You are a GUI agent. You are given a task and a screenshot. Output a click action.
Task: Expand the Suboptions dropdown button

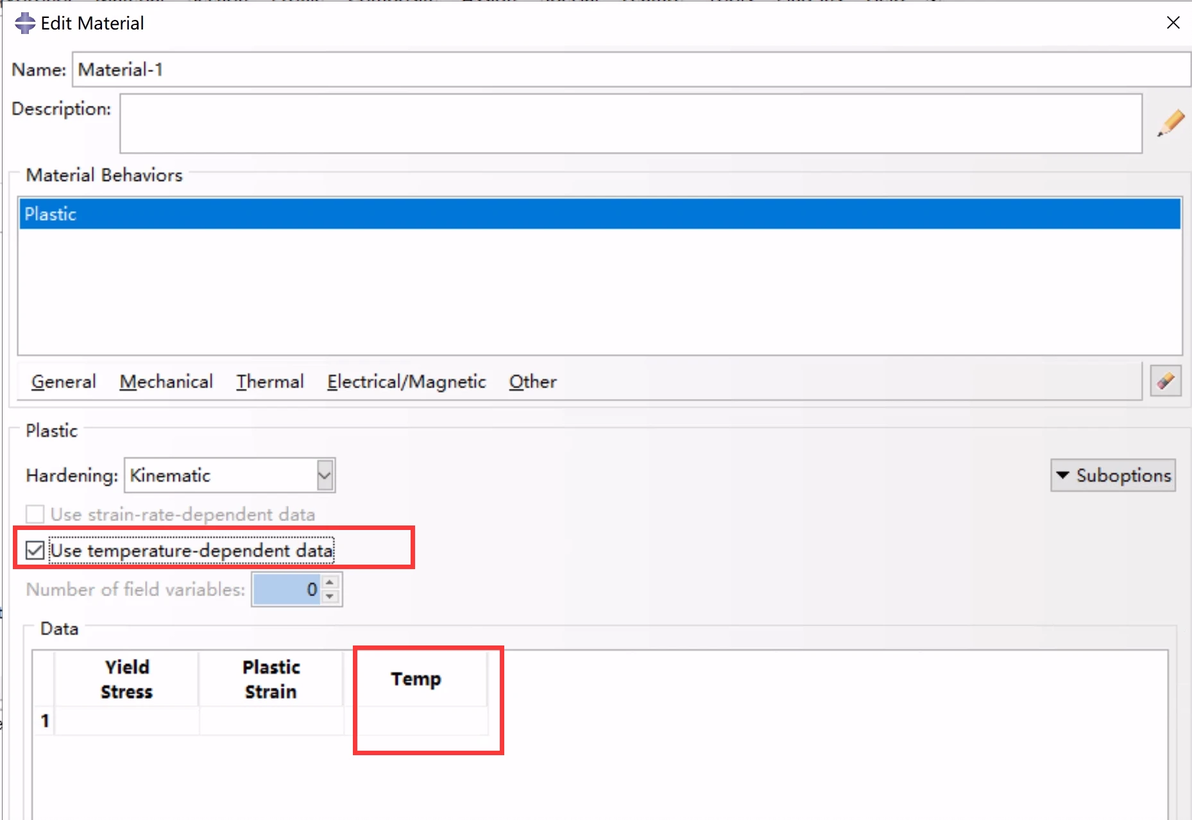pyautogui.click(x=1113, y=476)
